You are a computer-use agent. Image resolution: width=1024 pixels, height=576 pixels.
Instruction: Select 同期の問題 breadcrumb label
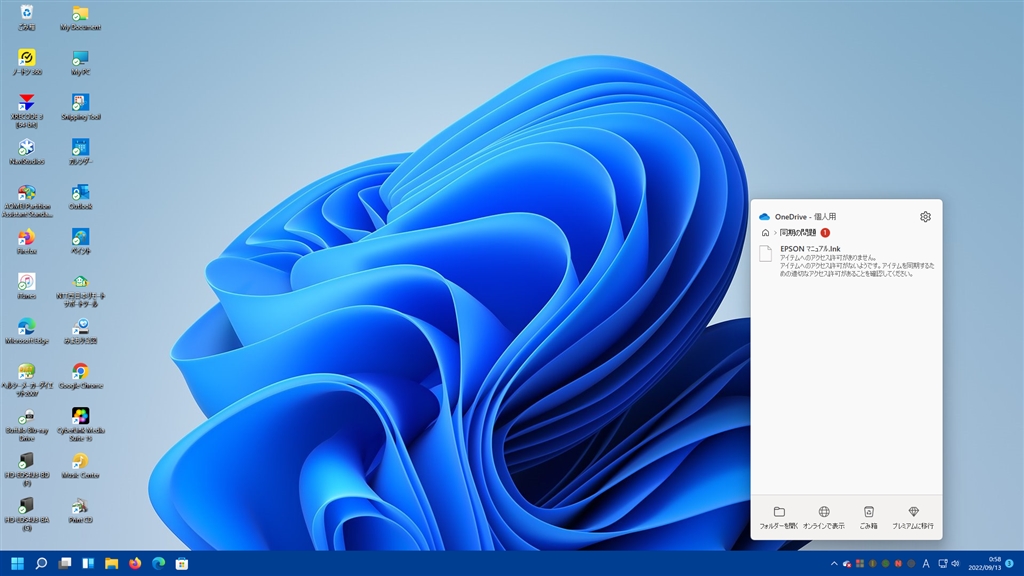tap(798, 233)
